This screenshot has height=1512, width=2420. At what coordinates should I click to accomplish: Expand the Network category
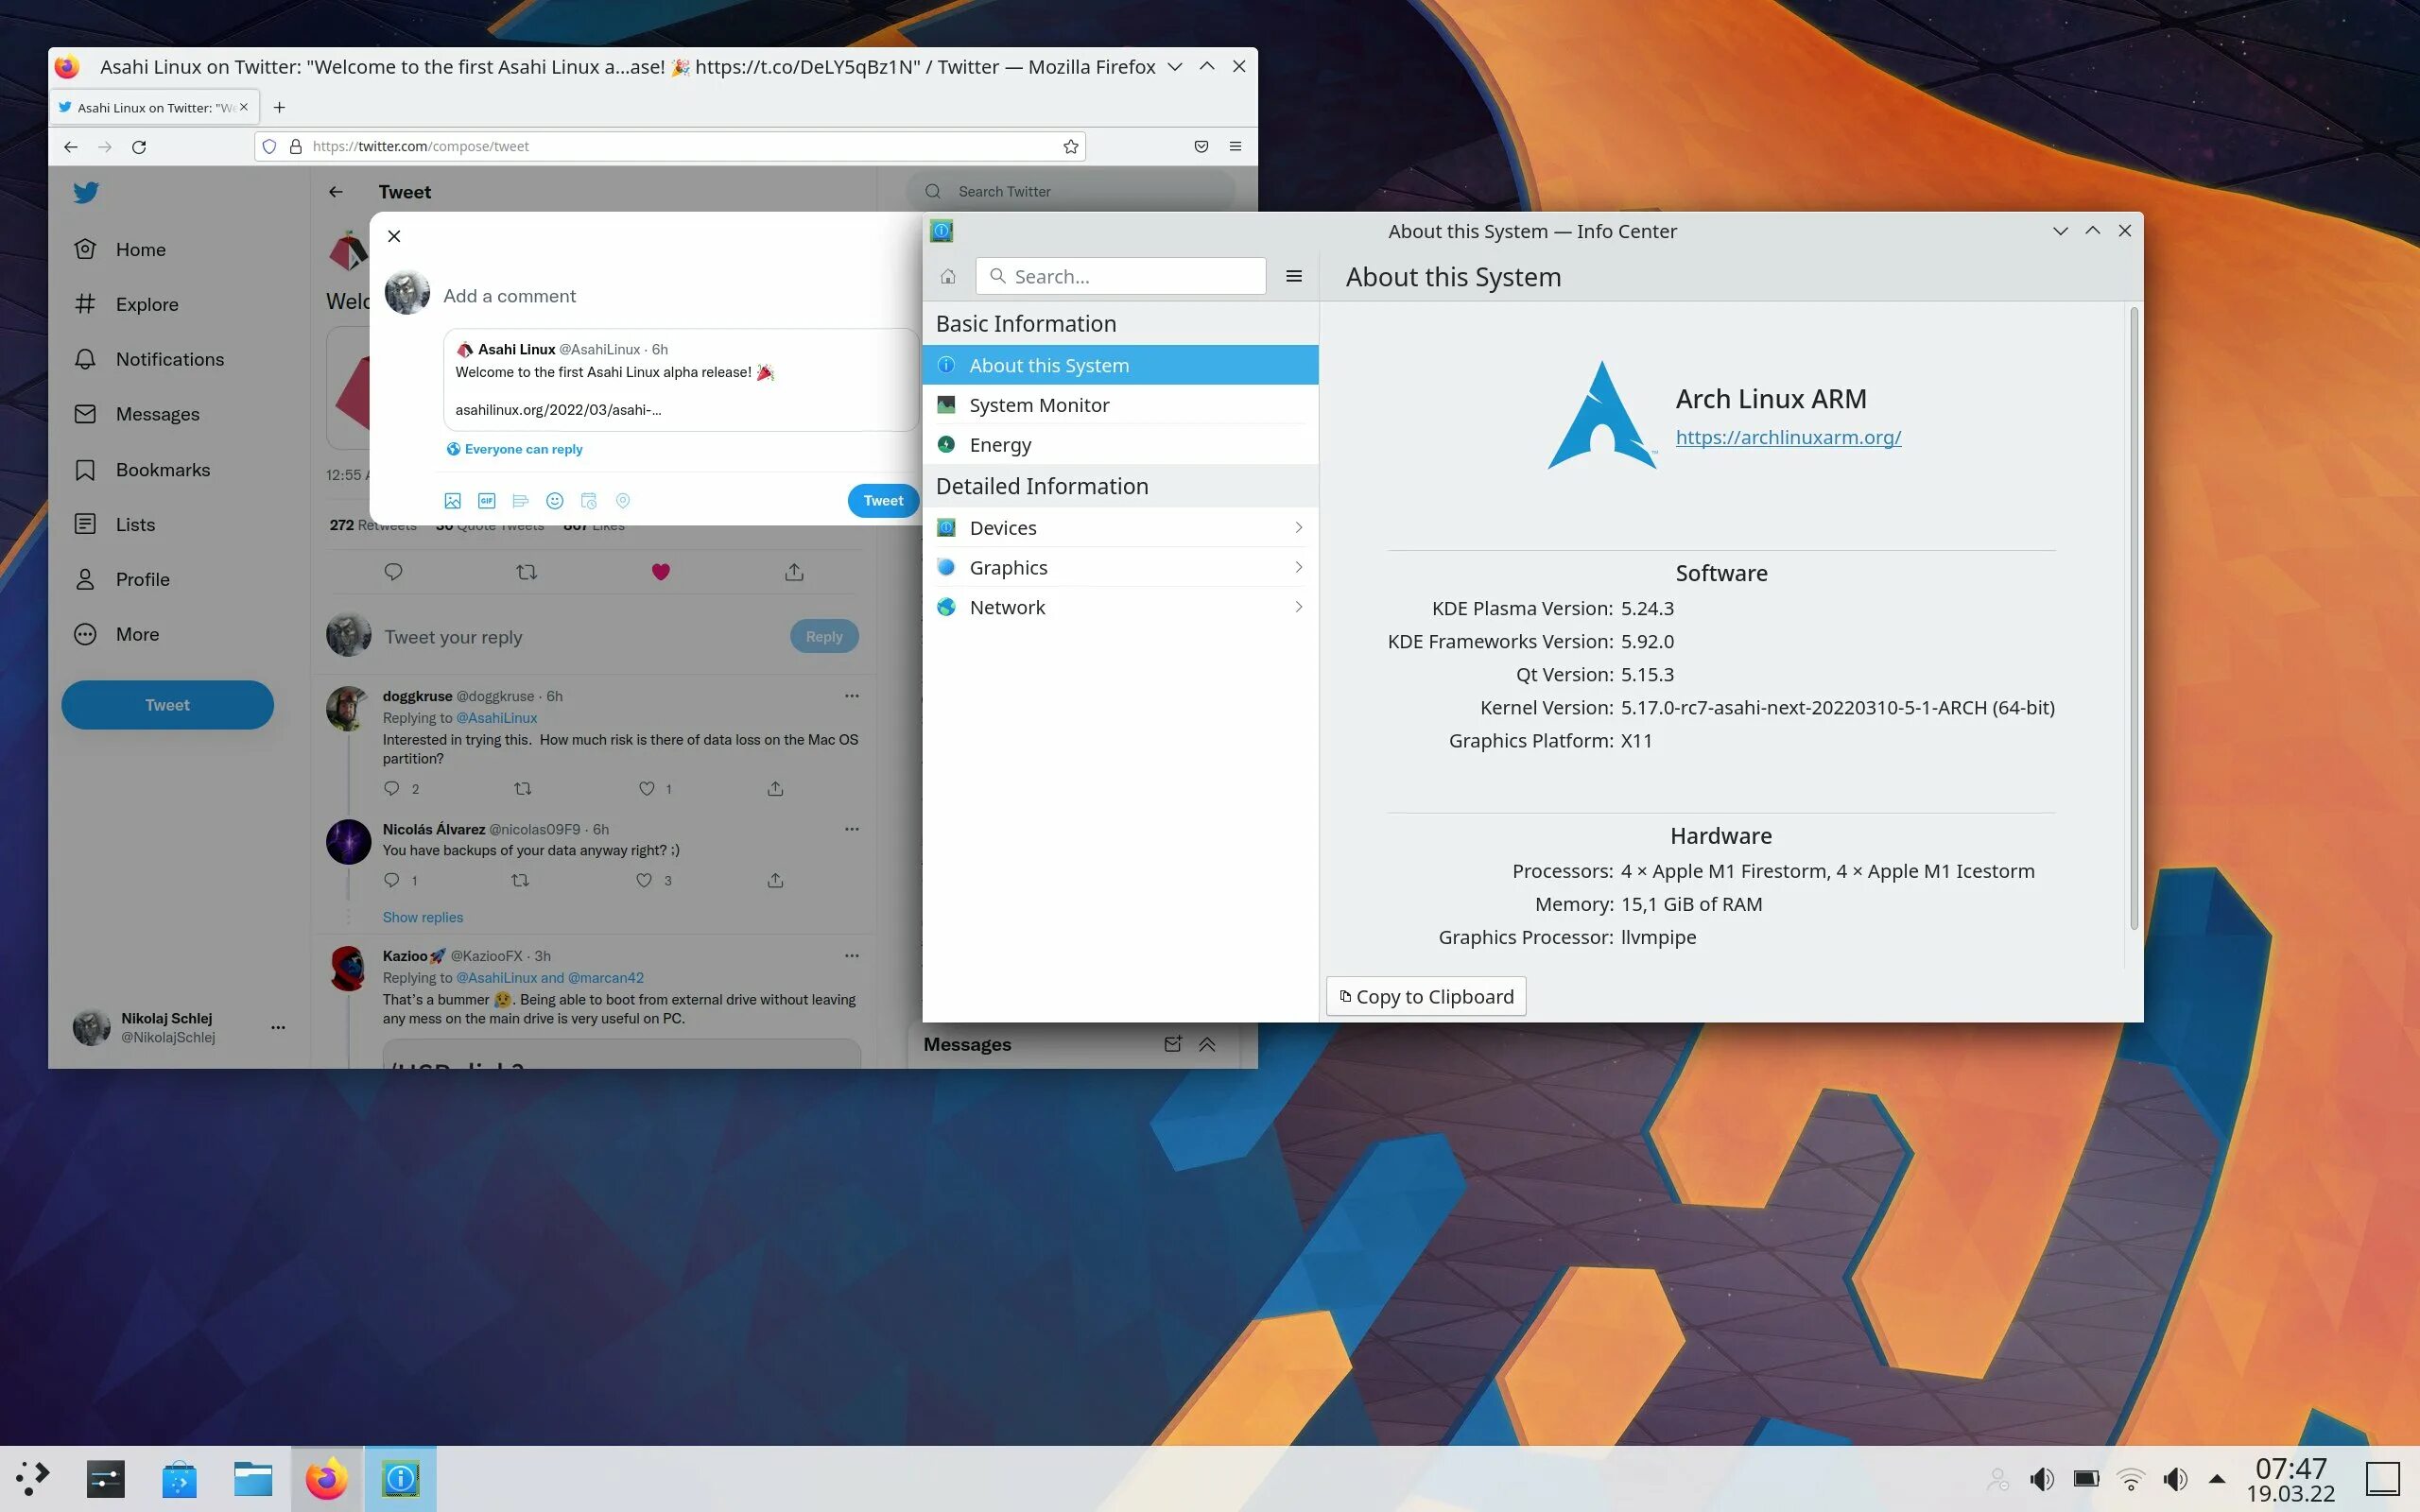(1120, 607)
